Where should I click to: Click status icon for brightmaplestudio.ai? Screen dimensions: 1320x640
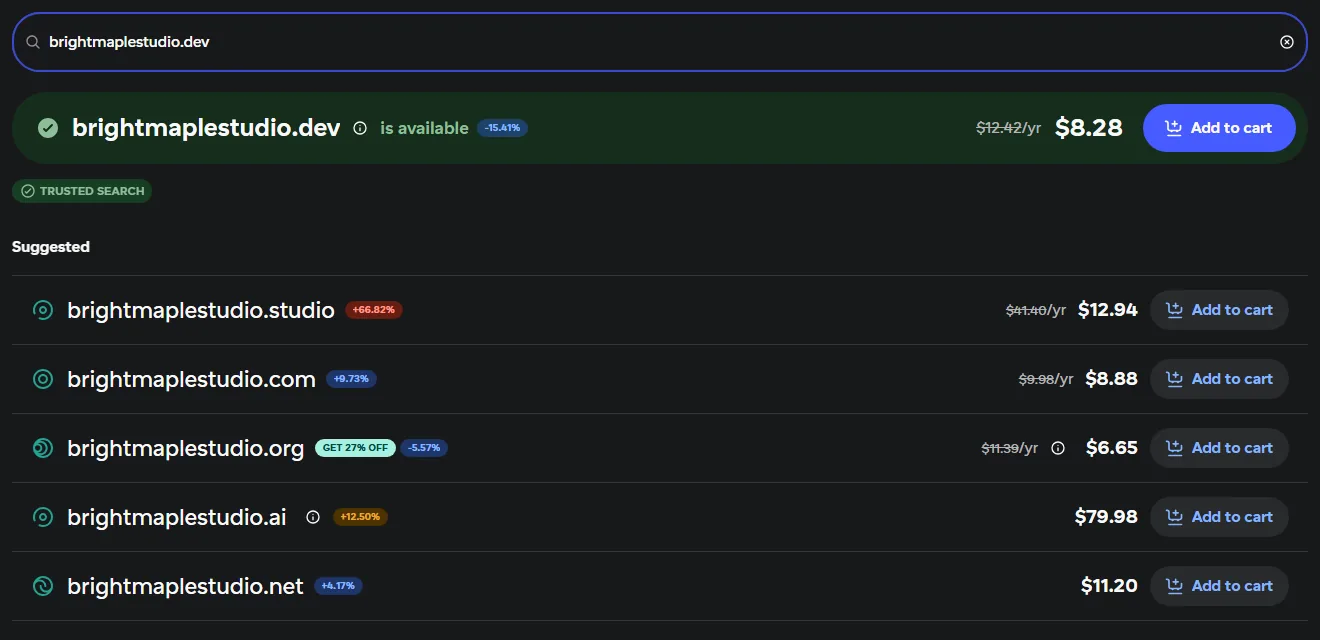point(43,517)
